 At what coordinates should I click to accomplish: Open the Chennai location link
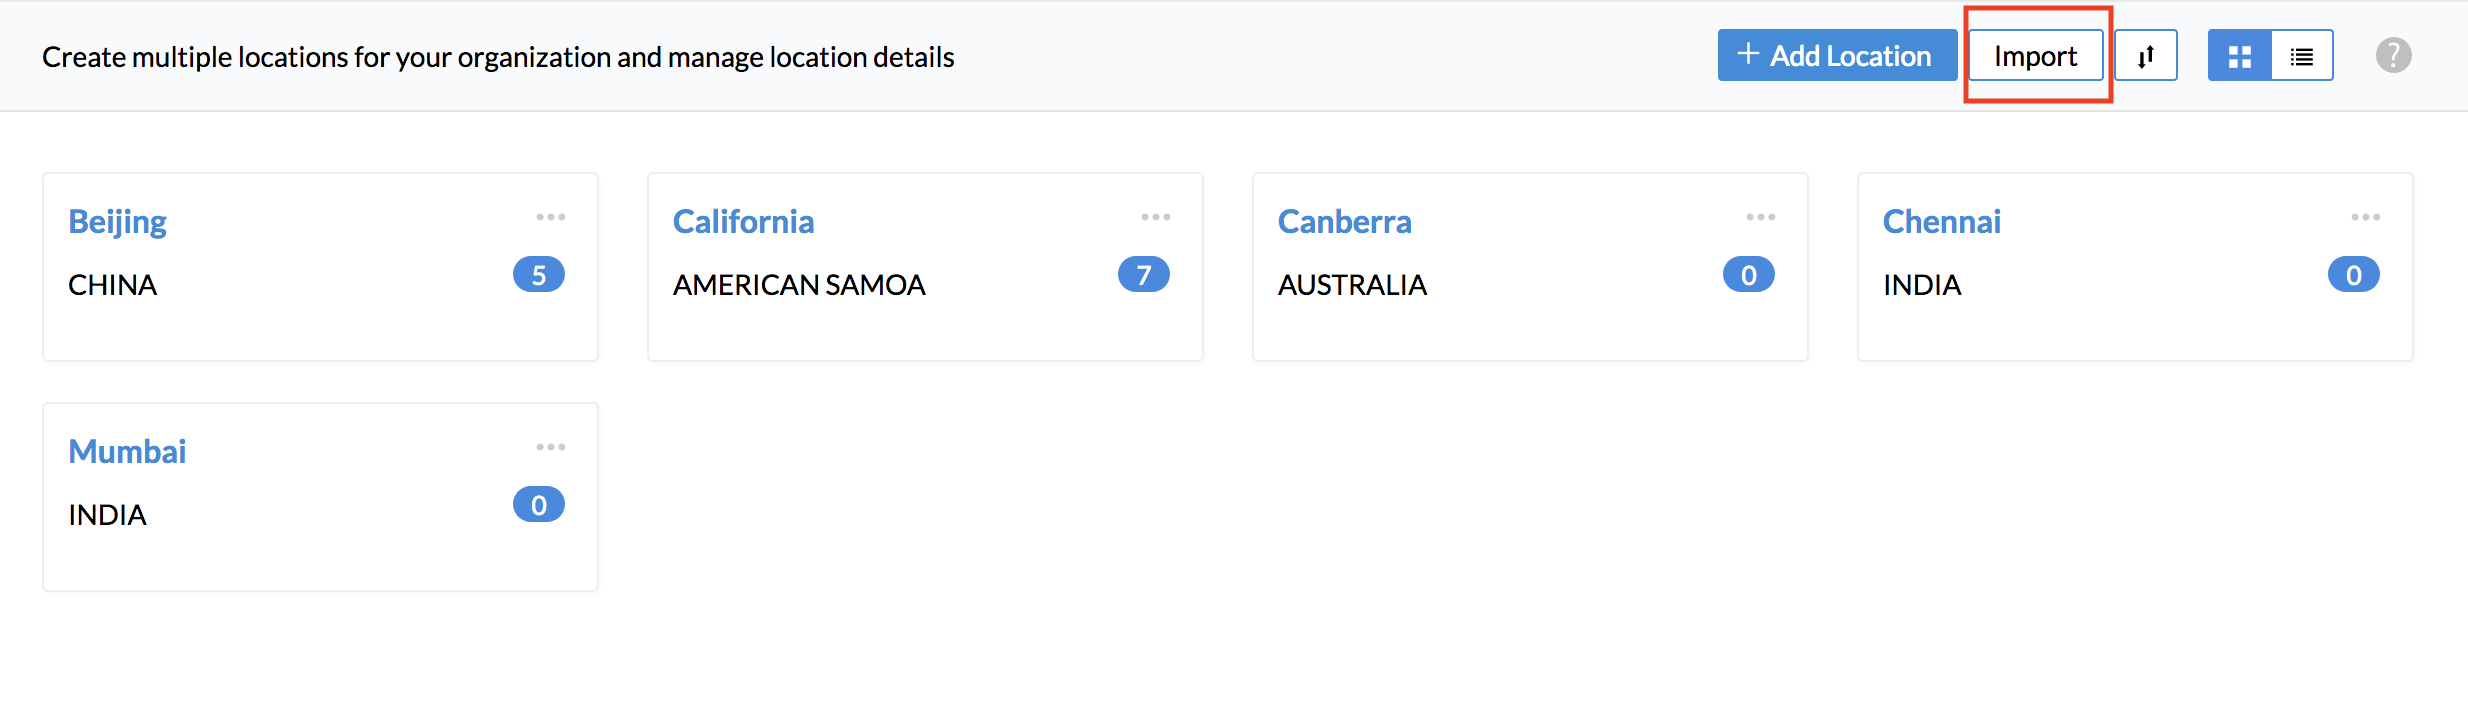[x=1942, y=221]
